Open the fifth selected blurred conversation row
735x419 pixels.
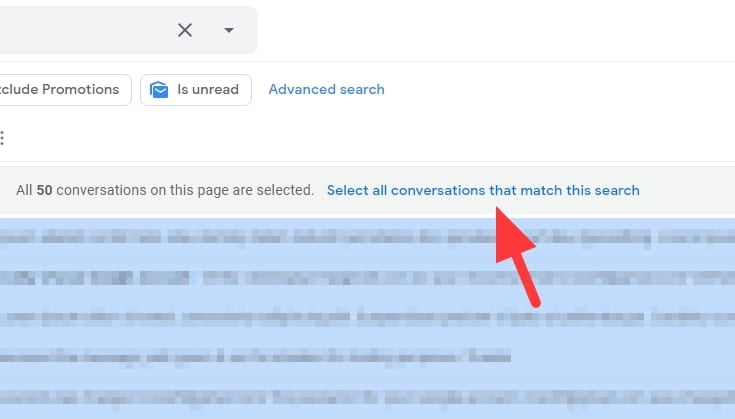[x=368, y=398]
